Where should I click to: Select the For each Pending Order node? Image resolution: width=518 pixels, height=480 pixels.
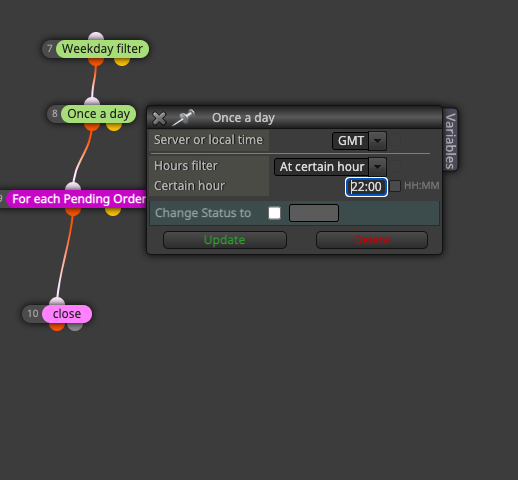click(77, 199)
